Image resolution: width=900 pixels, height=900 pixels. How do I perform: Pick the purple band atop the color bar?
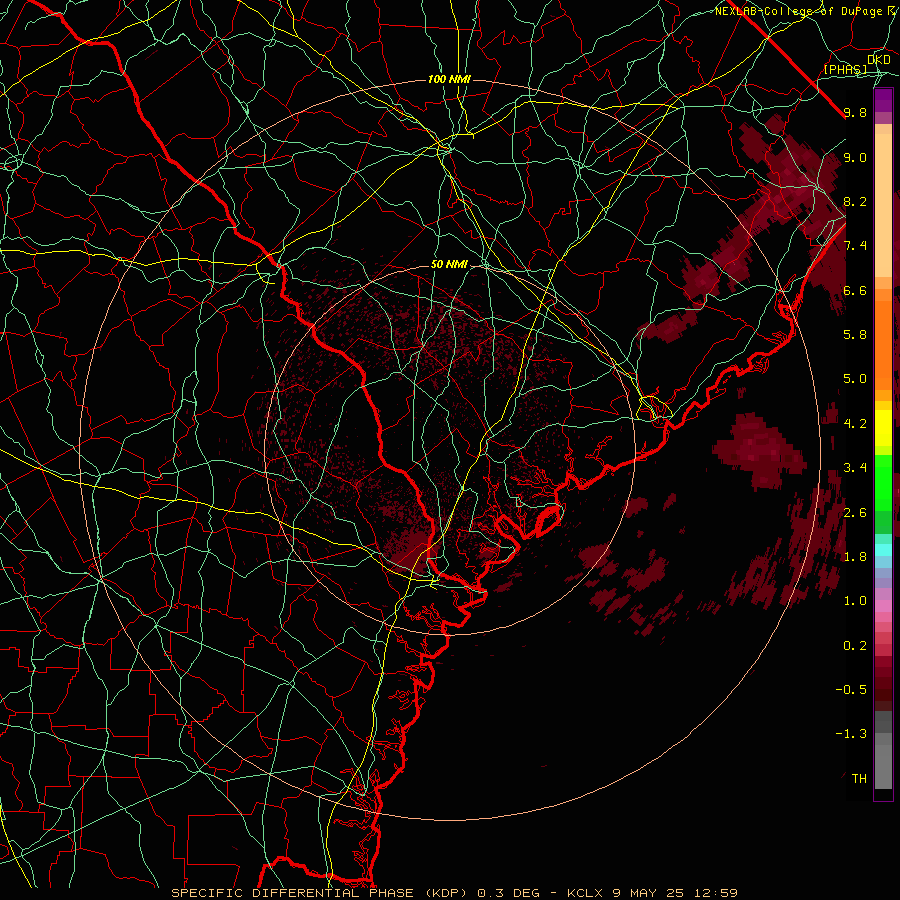coord(883,101)
